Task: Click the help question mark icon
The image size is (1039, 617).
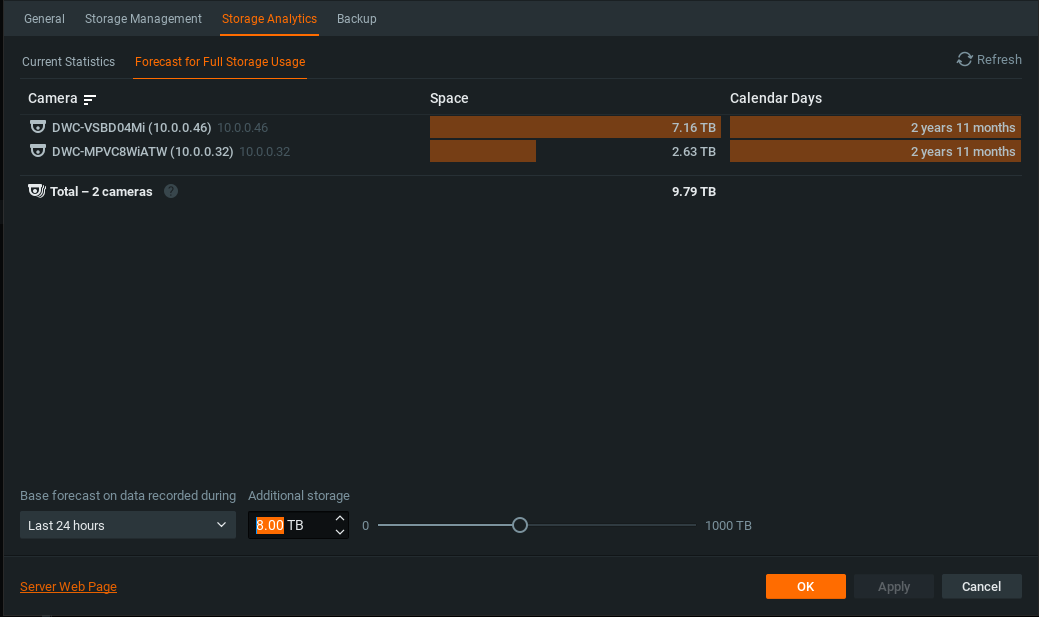Action: (171, 191)
